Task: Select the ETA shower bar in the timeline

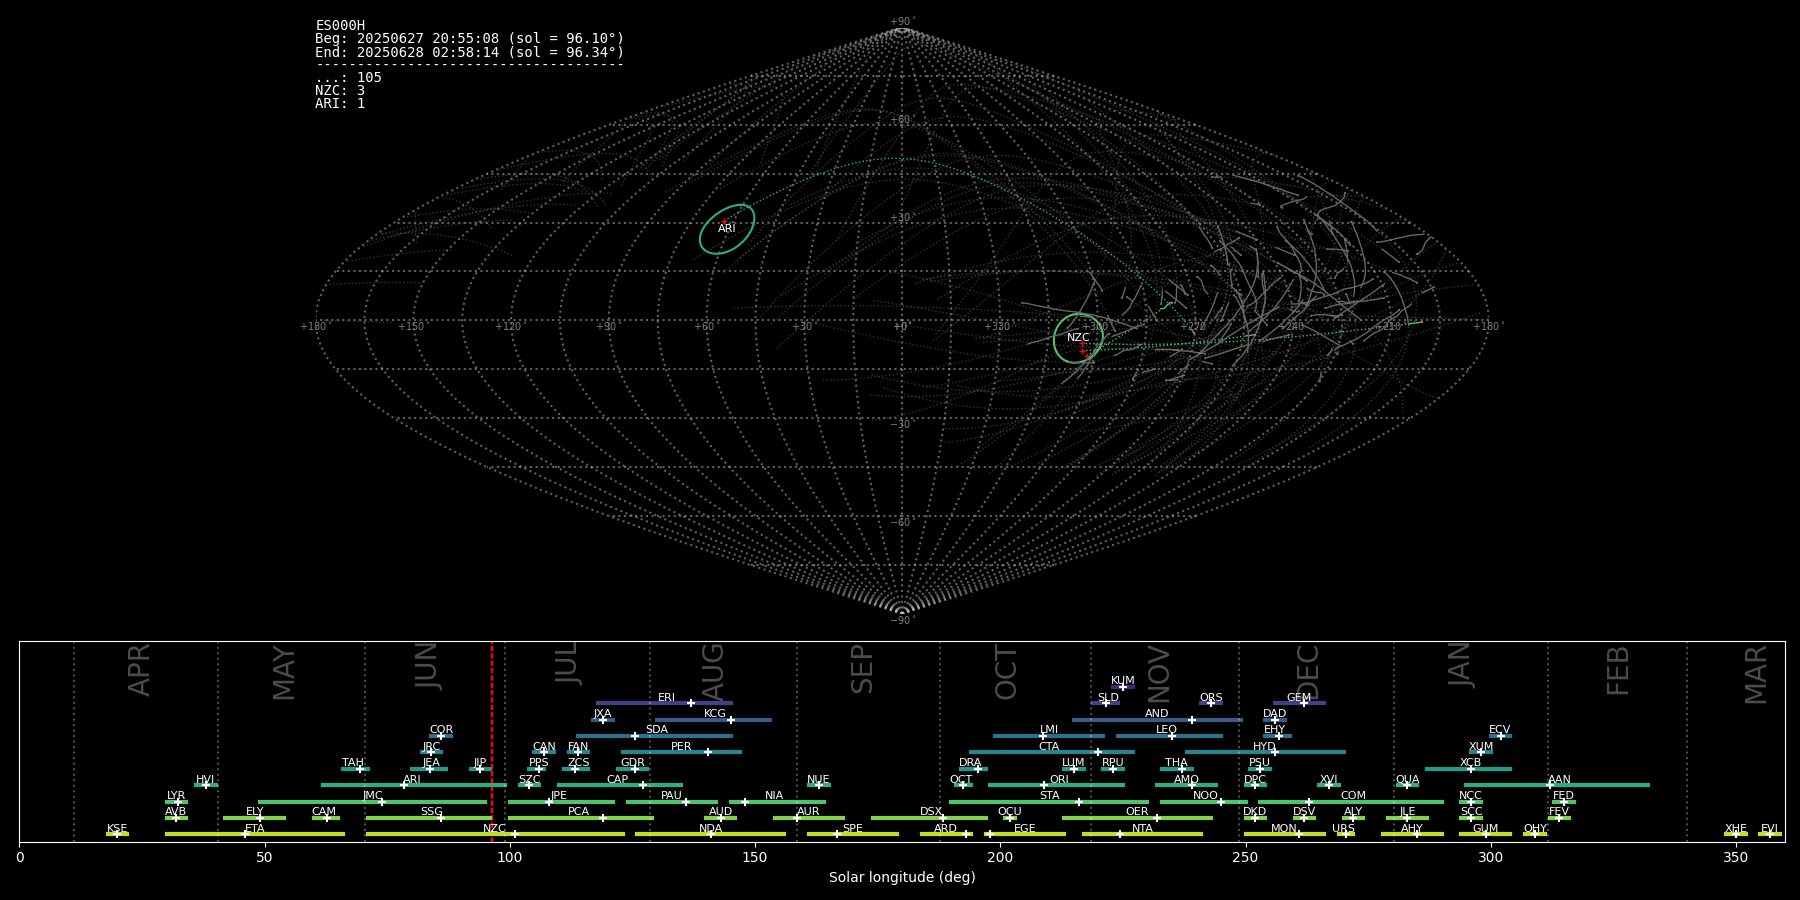Action: click(255, 834)
